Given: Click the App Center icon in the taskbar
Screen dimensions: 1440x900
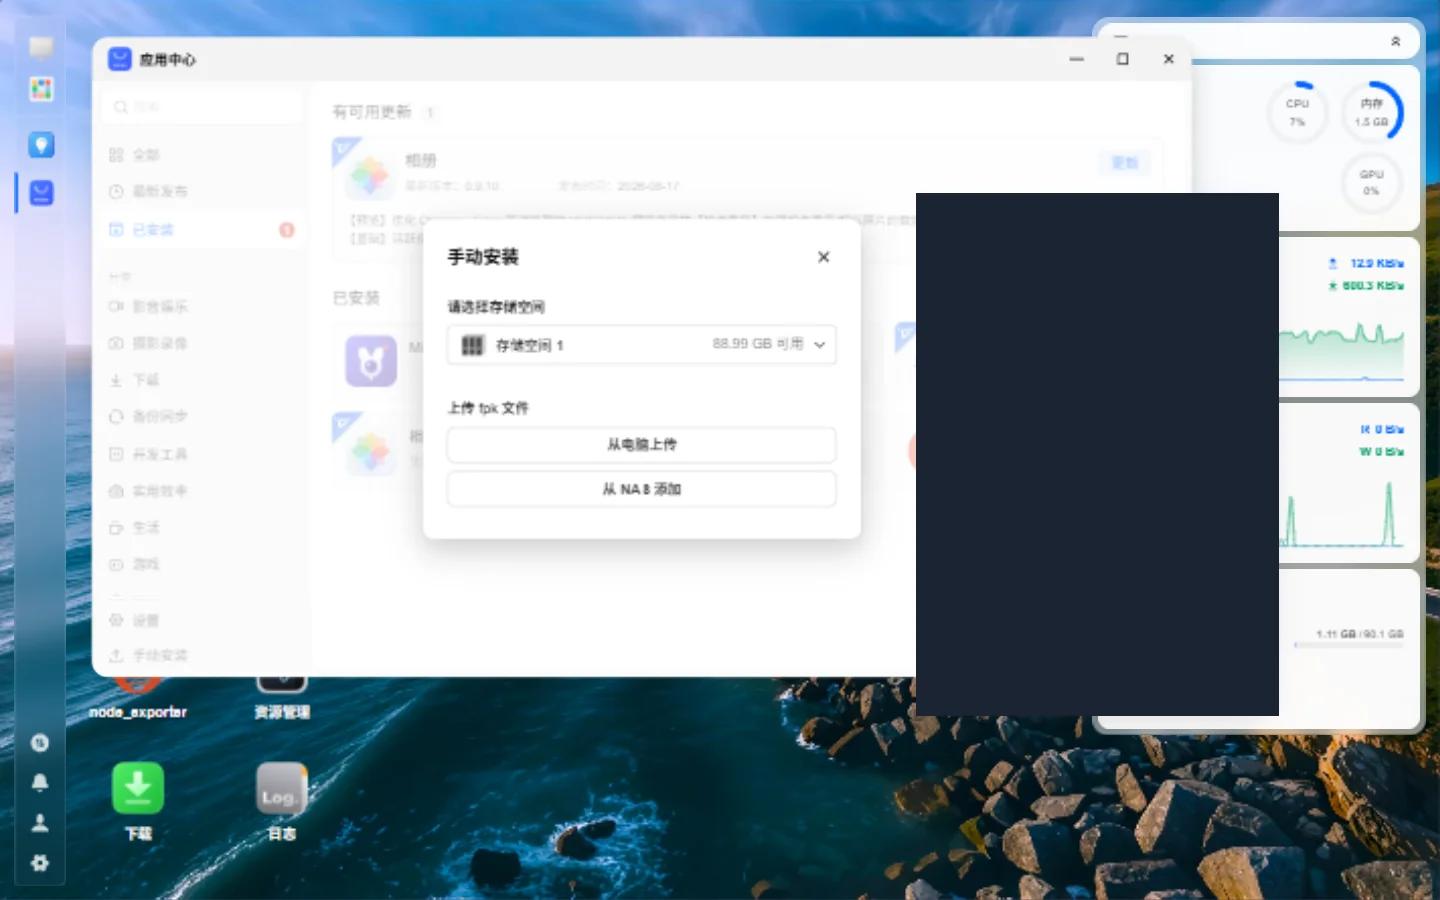Looking at the screenshot, I should pyautogui.click(x=41, y=193).
